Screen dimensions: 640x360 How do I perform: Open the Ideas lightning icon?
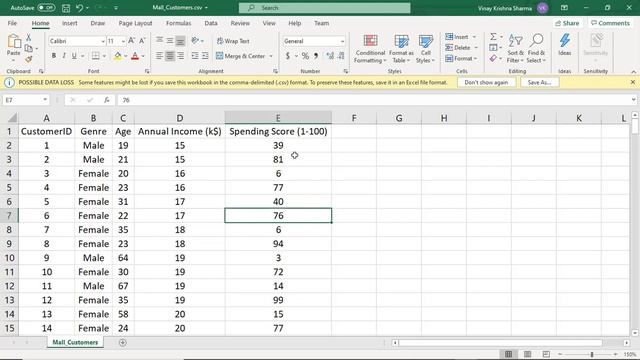click(x=565, y=41)
